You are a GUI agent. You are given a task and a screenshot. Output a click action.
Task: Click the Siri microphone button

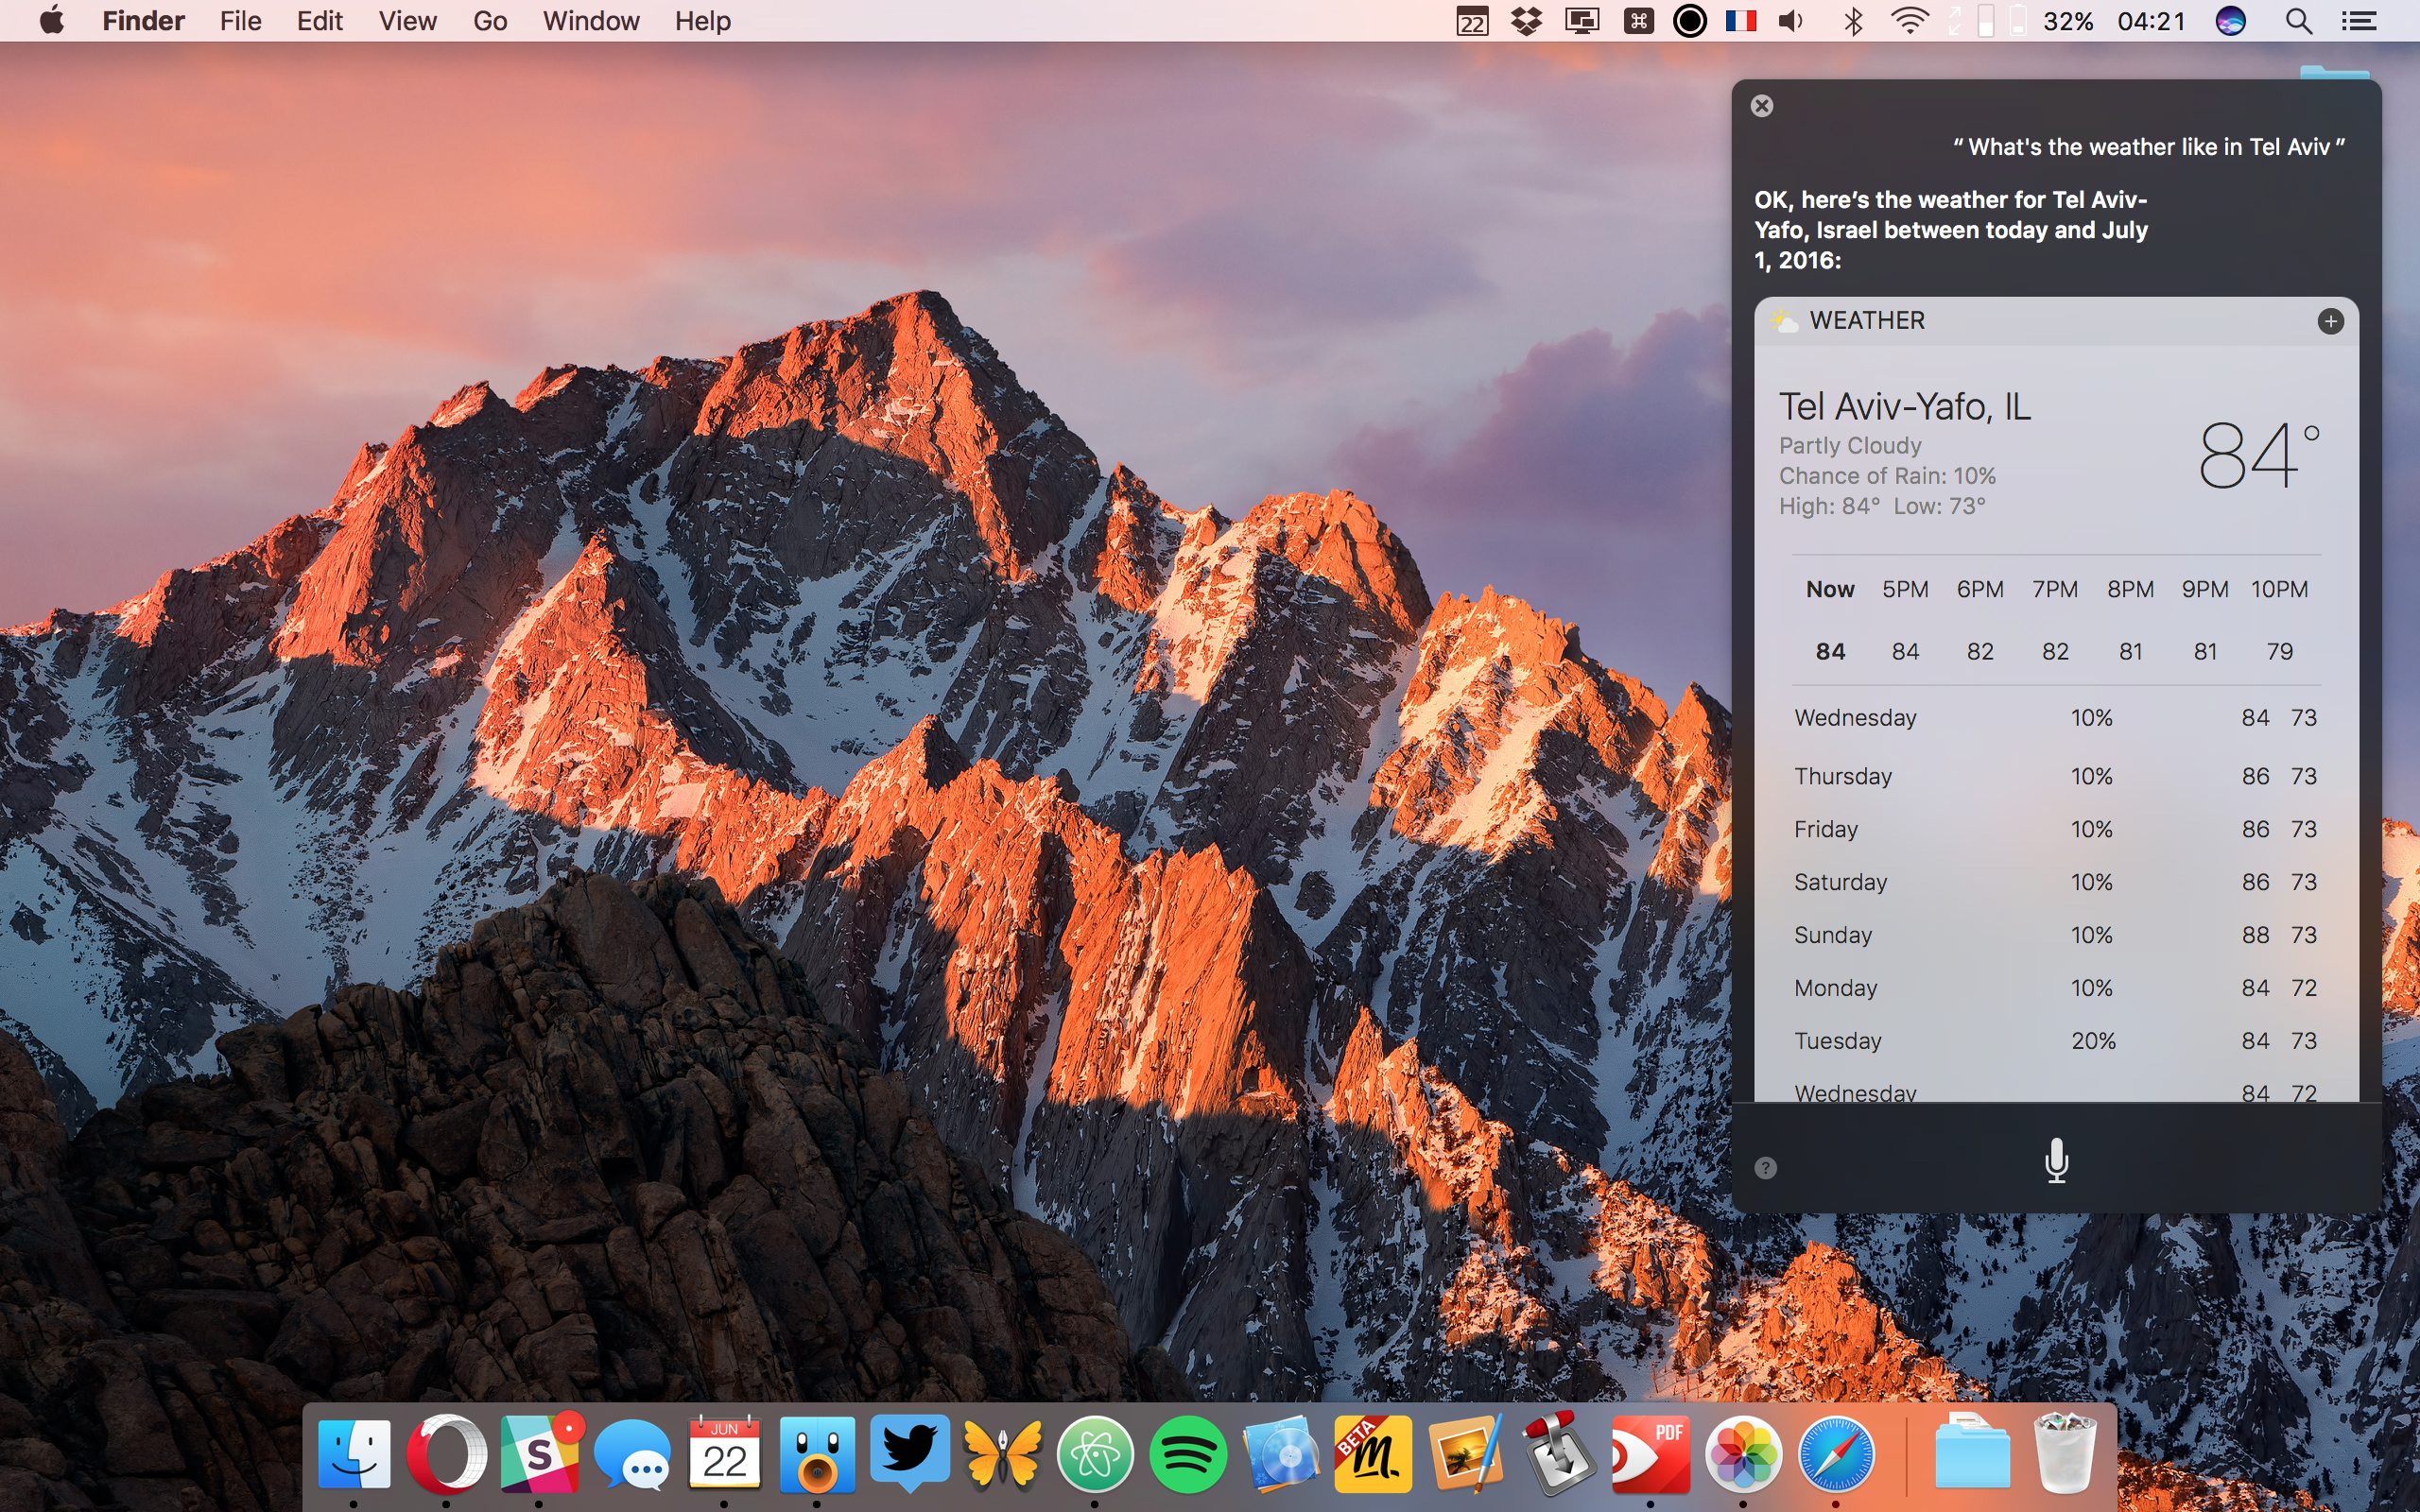(2056, 1161)
